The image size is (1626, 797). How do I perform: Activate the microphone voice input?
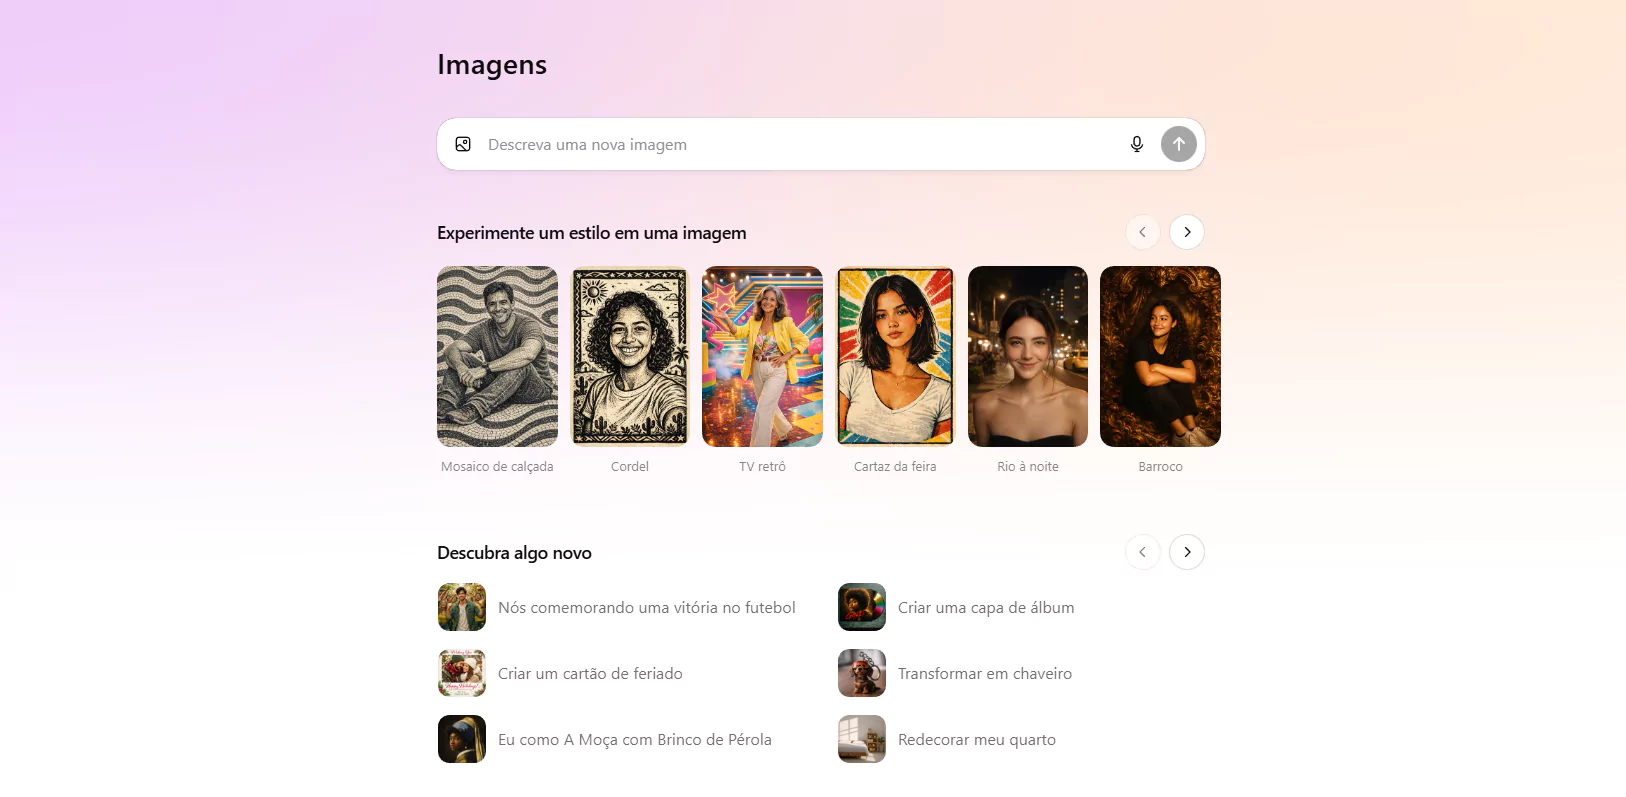[x=1137, y=144]
